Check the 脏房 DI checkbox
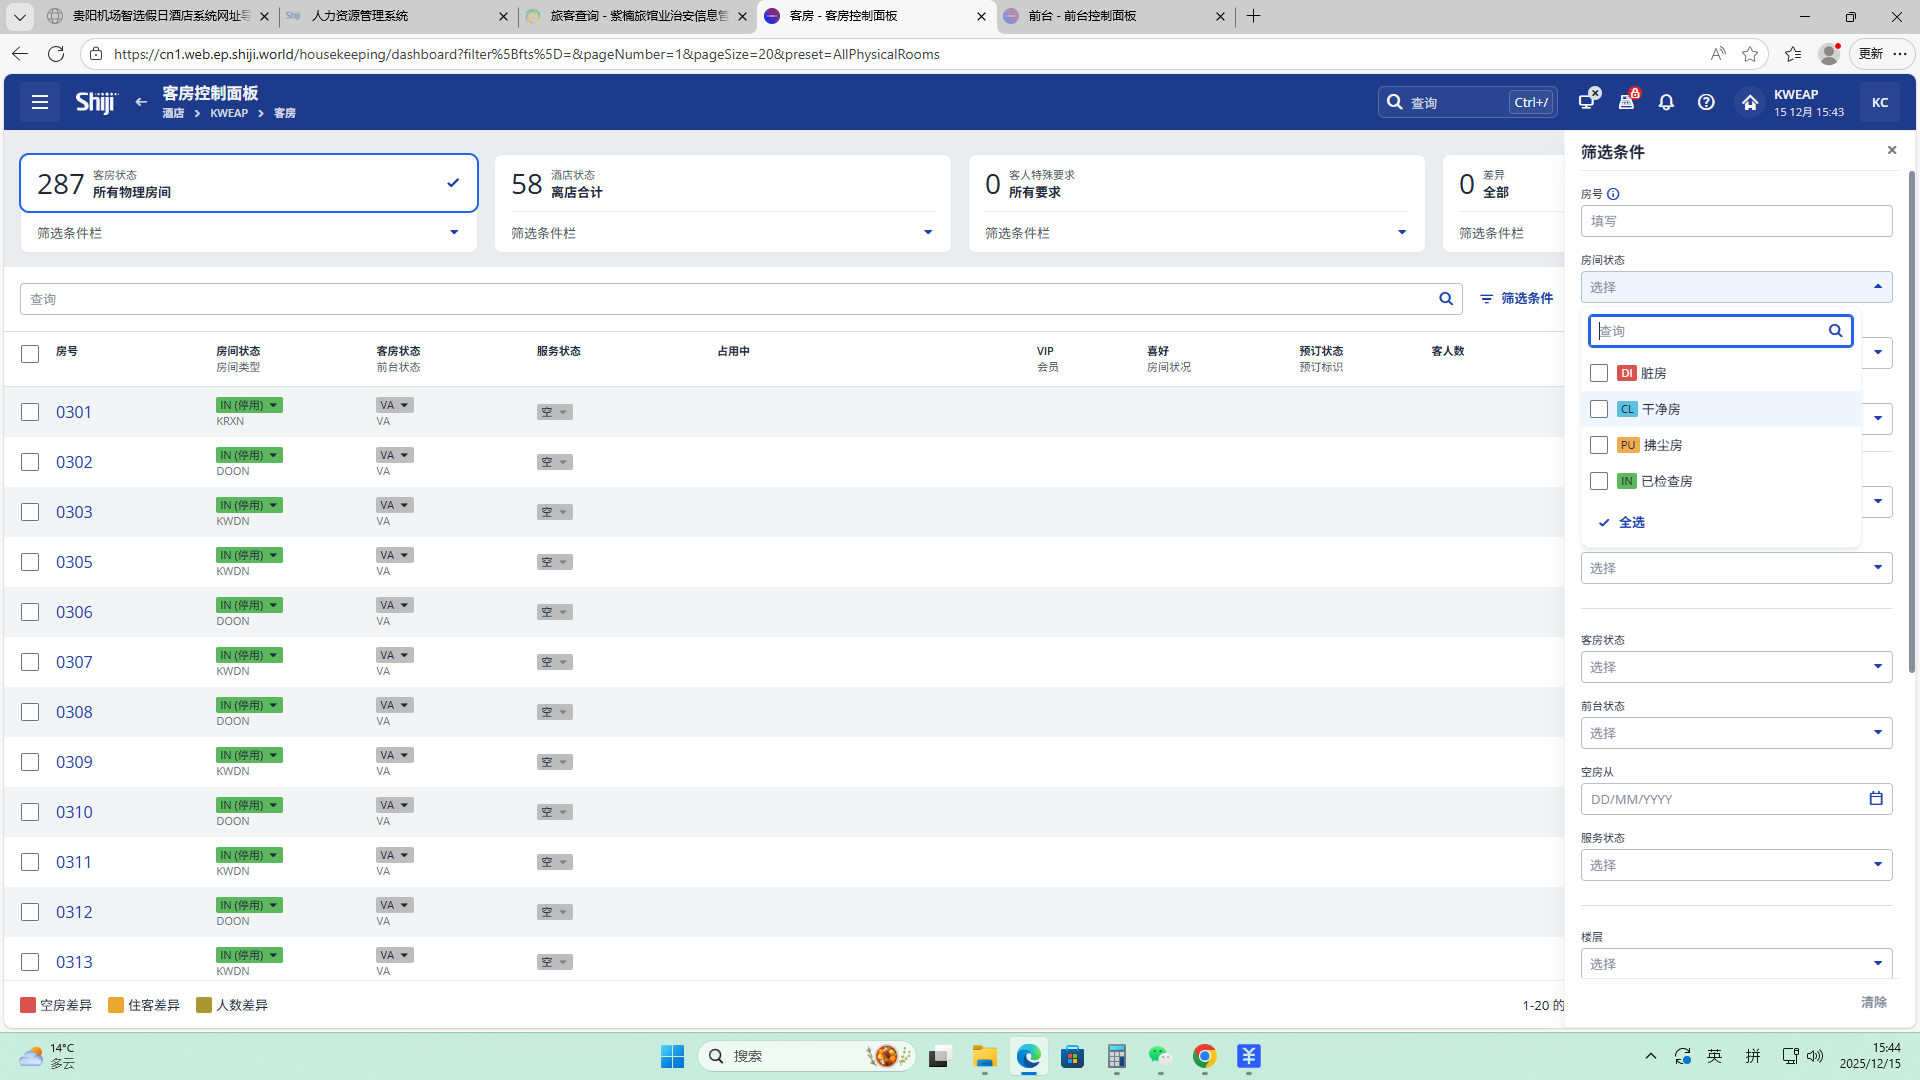Viewport: 1920px width, 1080px height. coord(1599,373)
